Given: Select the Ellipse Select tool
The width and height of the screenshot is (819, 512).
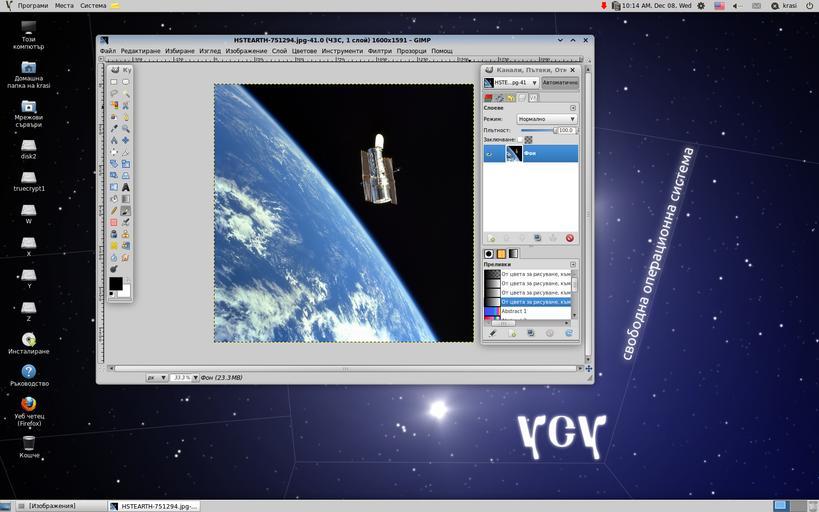Looking at the screenshot, I should 126,82.
